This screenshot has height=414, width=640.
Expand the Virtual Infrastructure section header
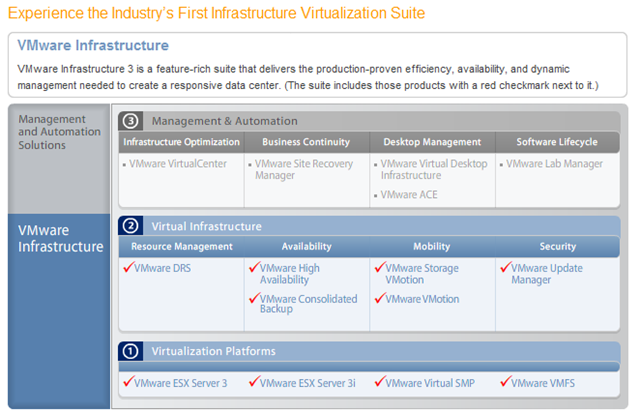click(206, 226)
